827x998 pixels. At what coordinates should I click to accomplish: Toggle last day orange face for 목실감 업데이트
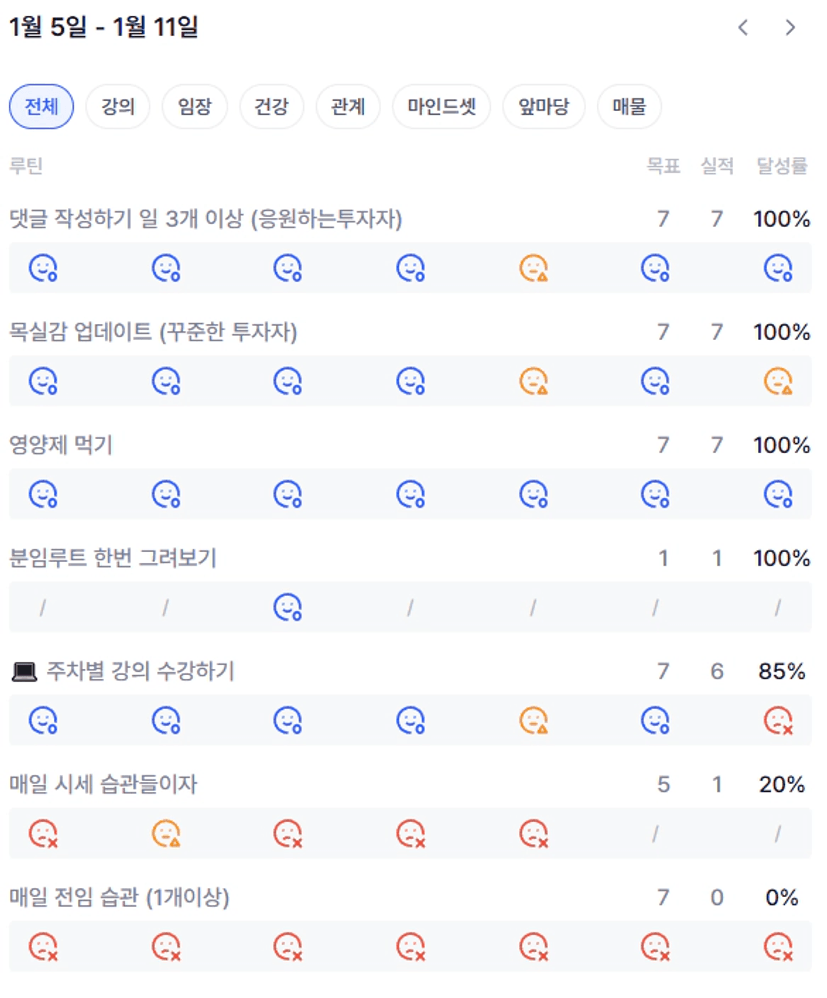pos(778,381)
